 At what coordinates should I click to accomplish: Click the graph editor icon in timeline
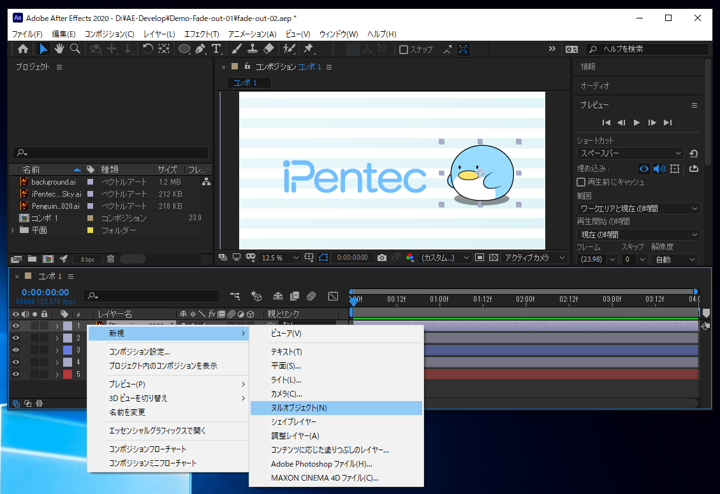click(333, 296)
